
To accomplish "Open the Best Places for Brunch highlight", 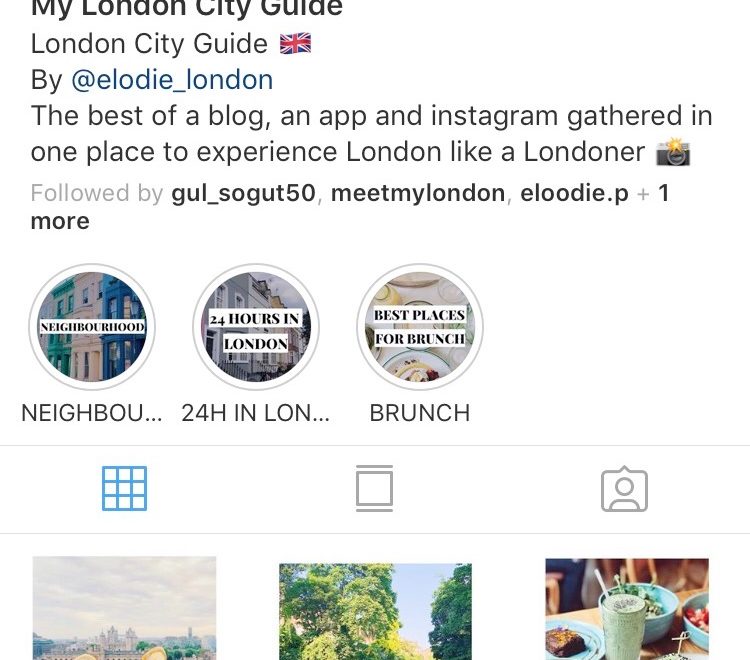I will [x=420, y=327].
